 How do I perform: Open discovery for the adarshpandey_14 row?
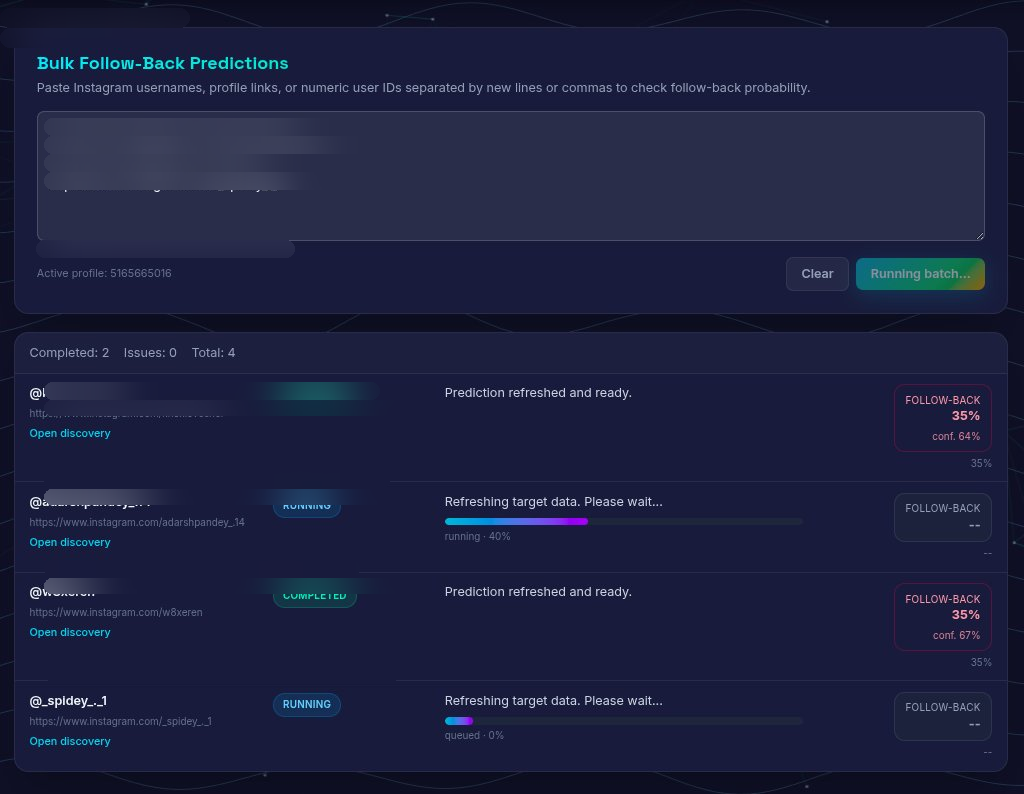[70, 542]
